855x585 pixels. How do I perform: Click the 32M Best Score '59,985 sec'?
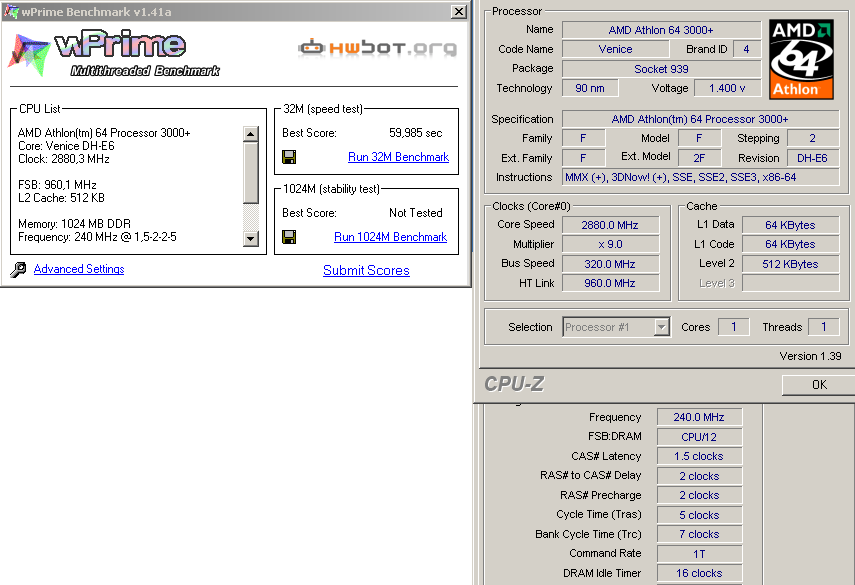pos(416,133)
